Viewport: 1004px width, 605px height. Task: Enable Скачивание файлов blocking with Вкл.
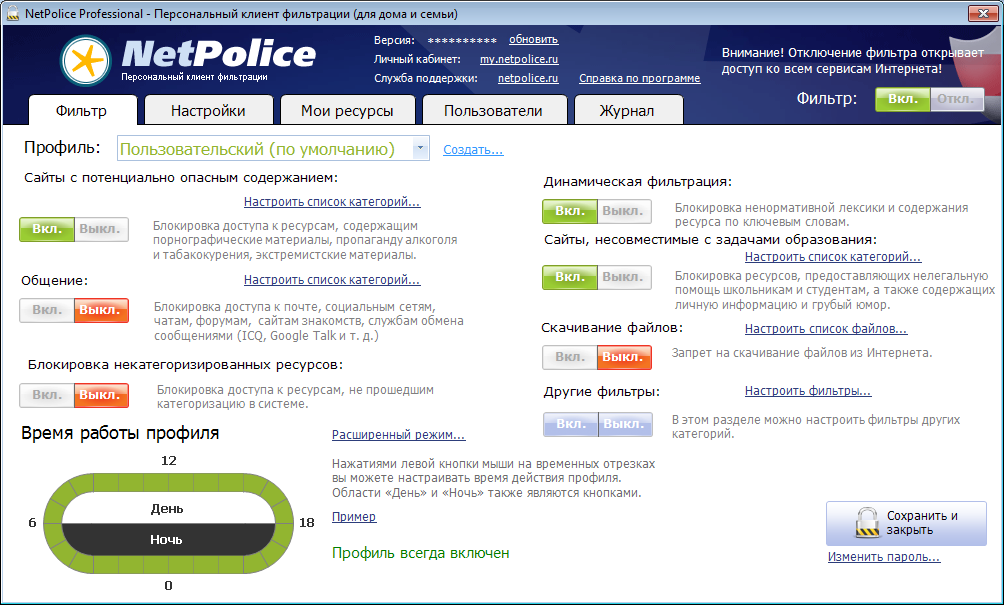click(x=570, y=357)
